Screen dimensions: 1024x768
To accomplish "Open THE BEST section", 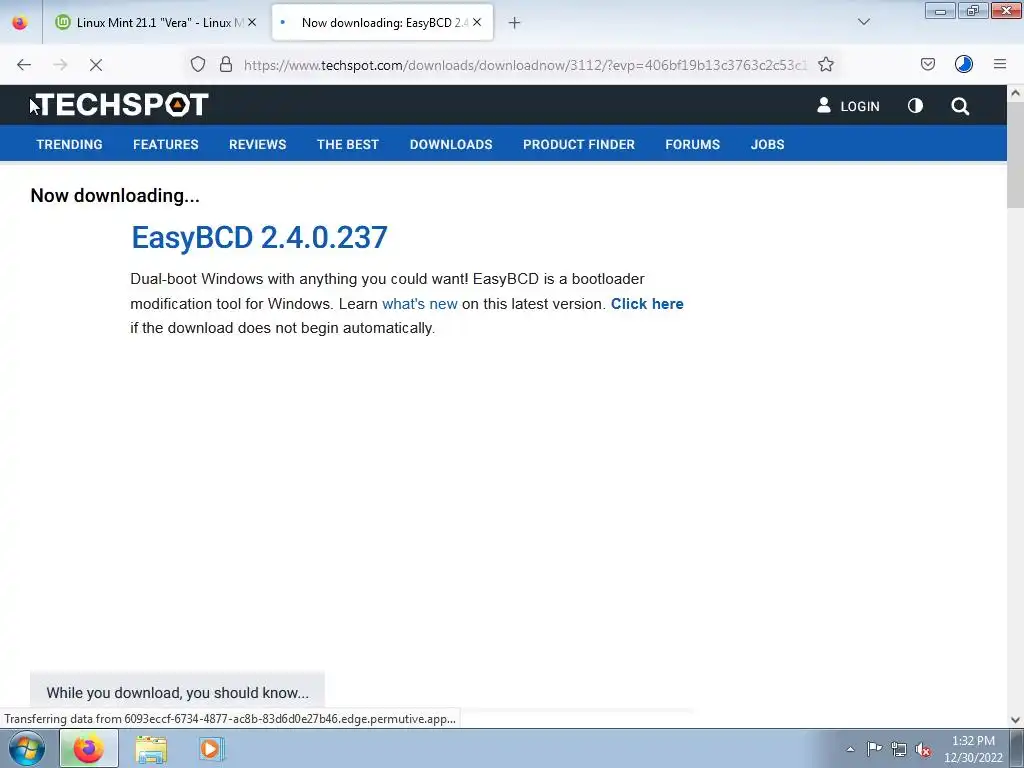I will point(348,144).
